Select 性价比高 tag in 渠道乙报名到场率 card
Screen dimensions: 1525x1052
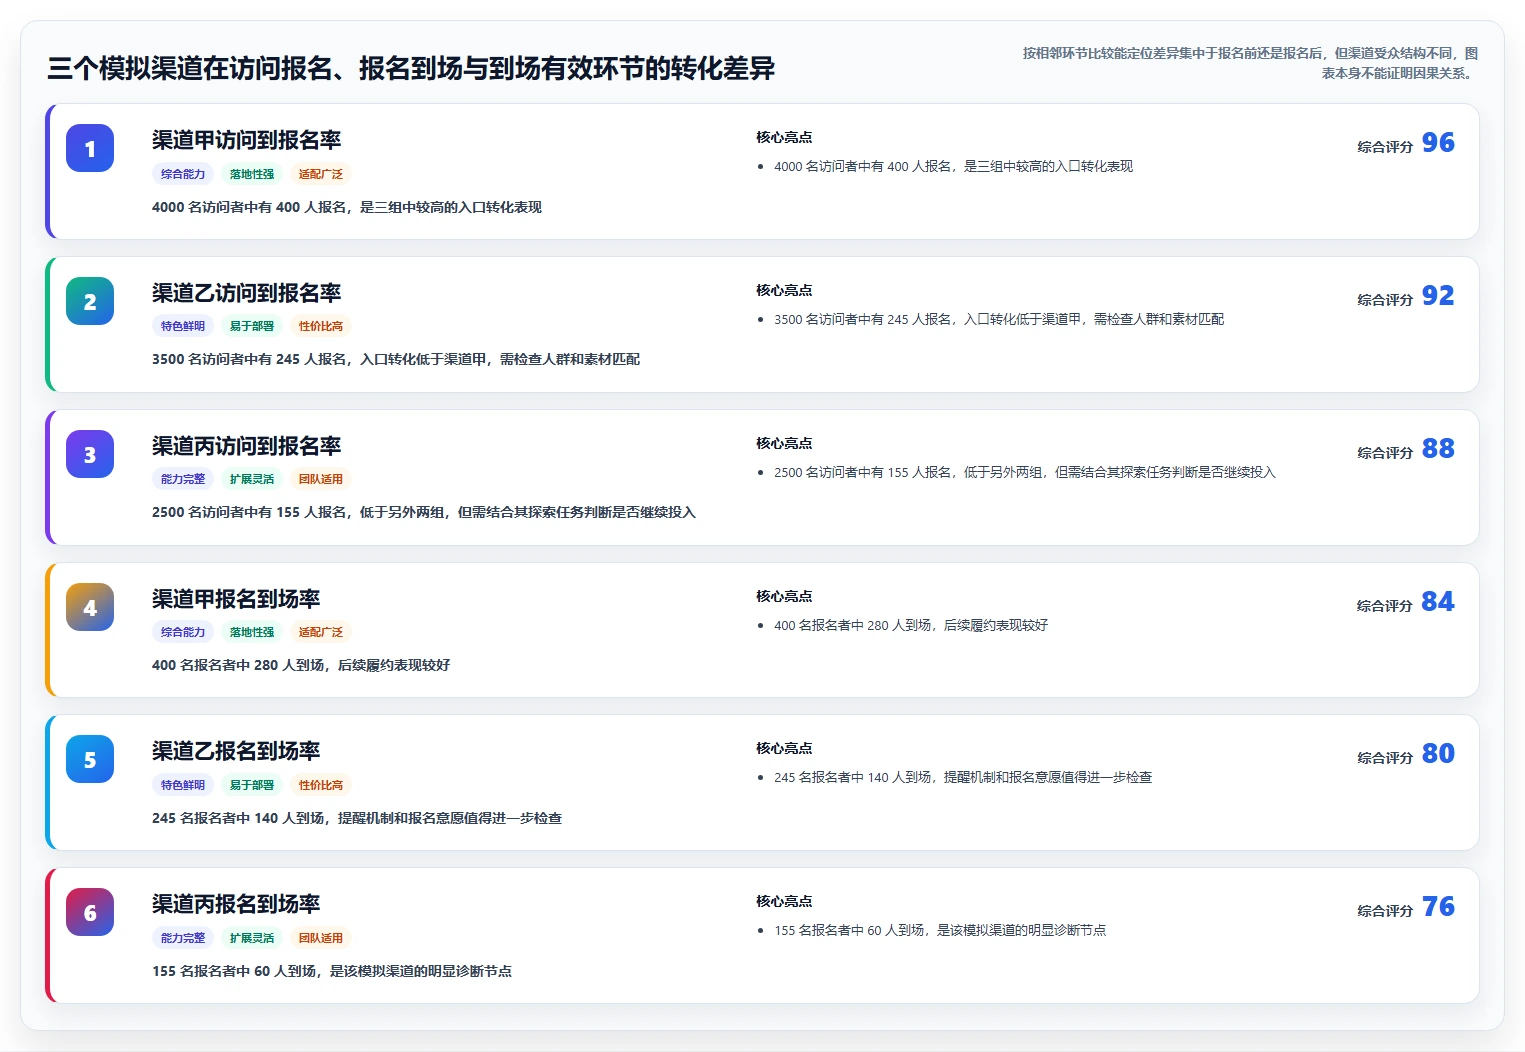click(x=321, y=785)
